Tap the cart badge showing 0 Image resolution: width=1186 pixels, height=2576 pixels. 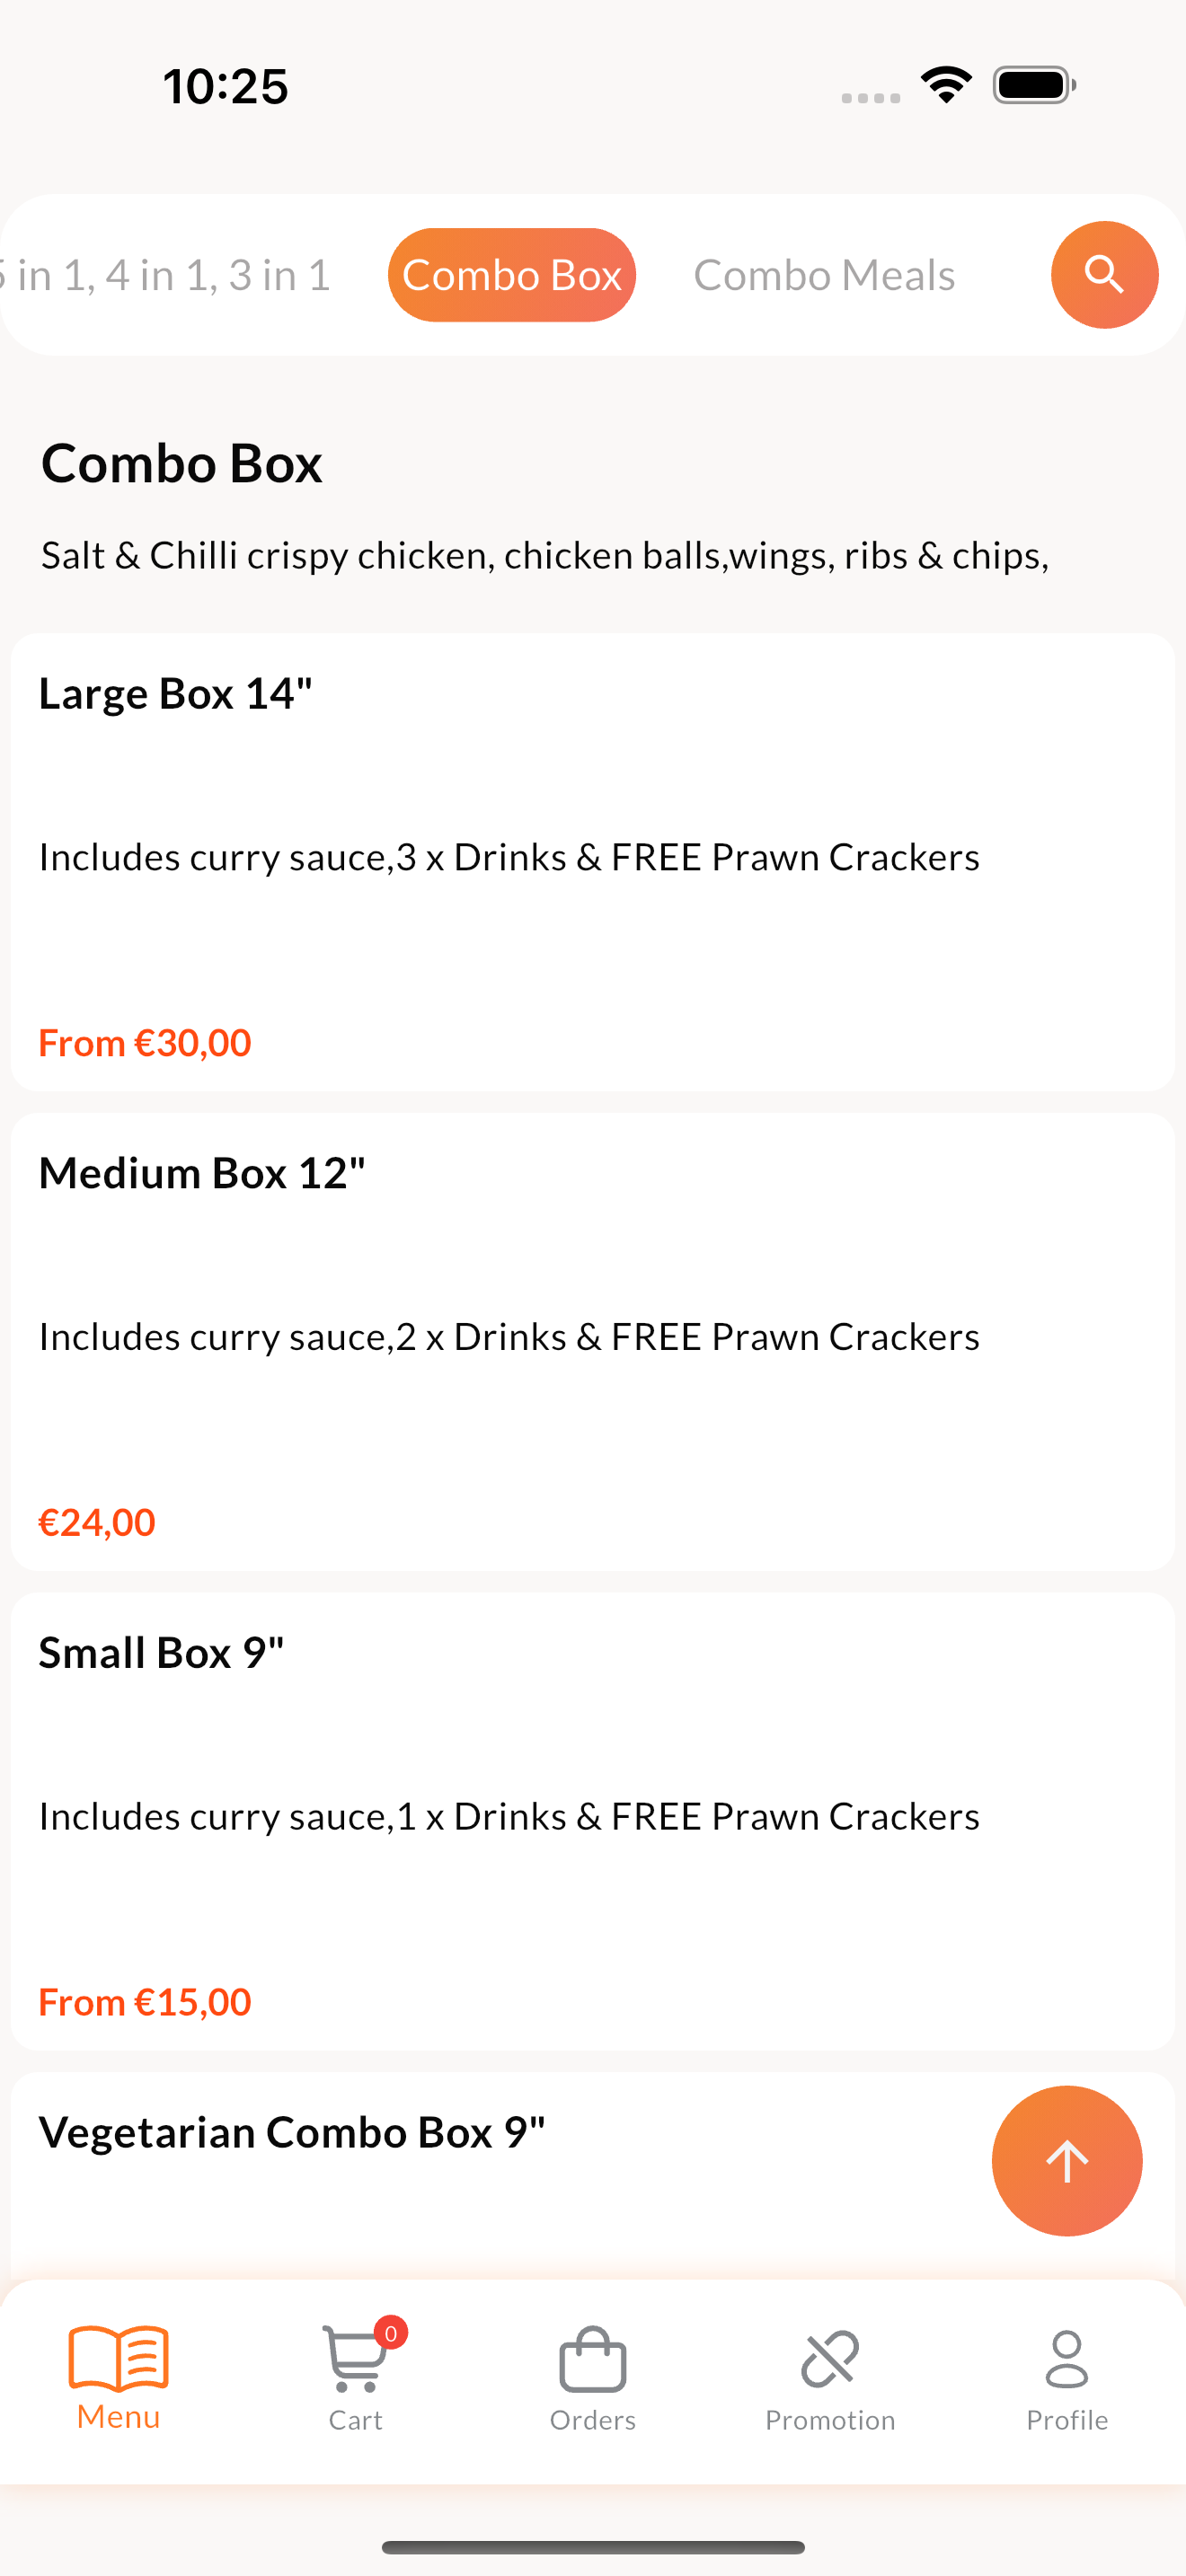point(391,2333)
